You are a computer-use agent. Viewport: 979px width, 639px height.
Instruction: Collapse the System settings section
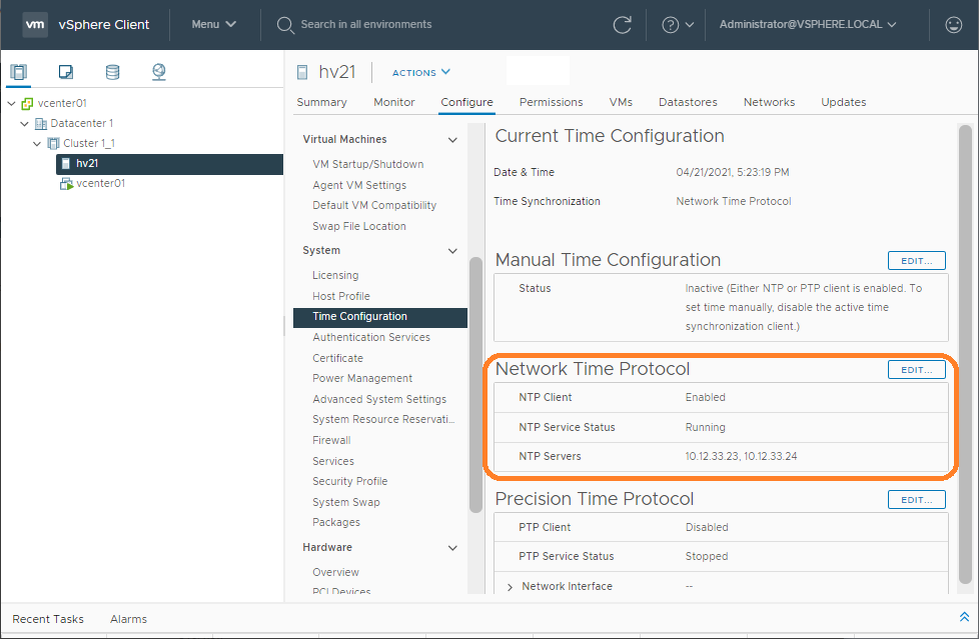[453, 251]
